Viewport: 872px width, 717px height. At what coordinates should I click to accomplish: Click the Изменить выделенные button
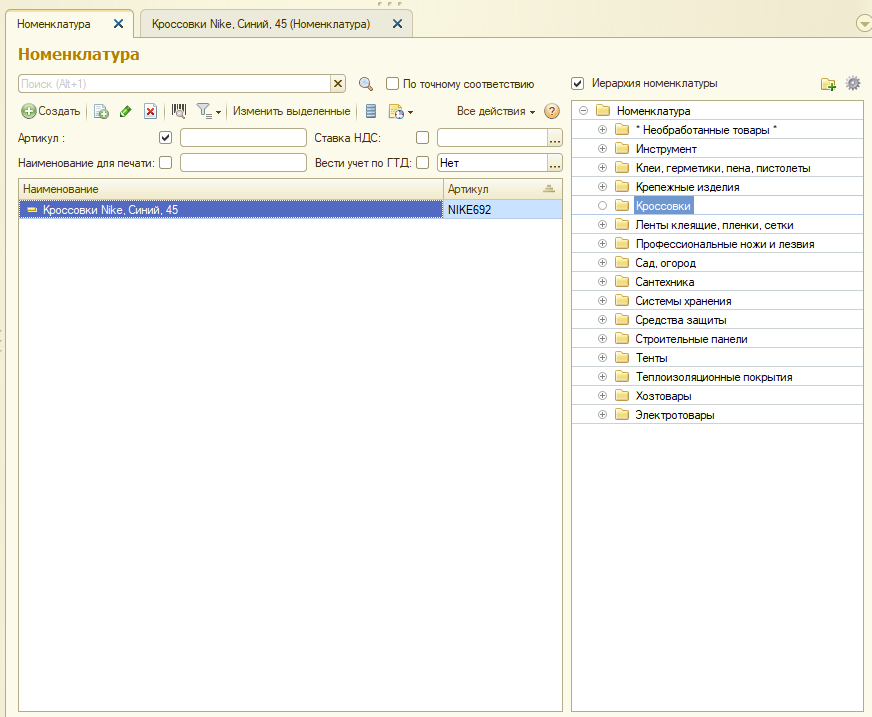click(x=291, y=112)
